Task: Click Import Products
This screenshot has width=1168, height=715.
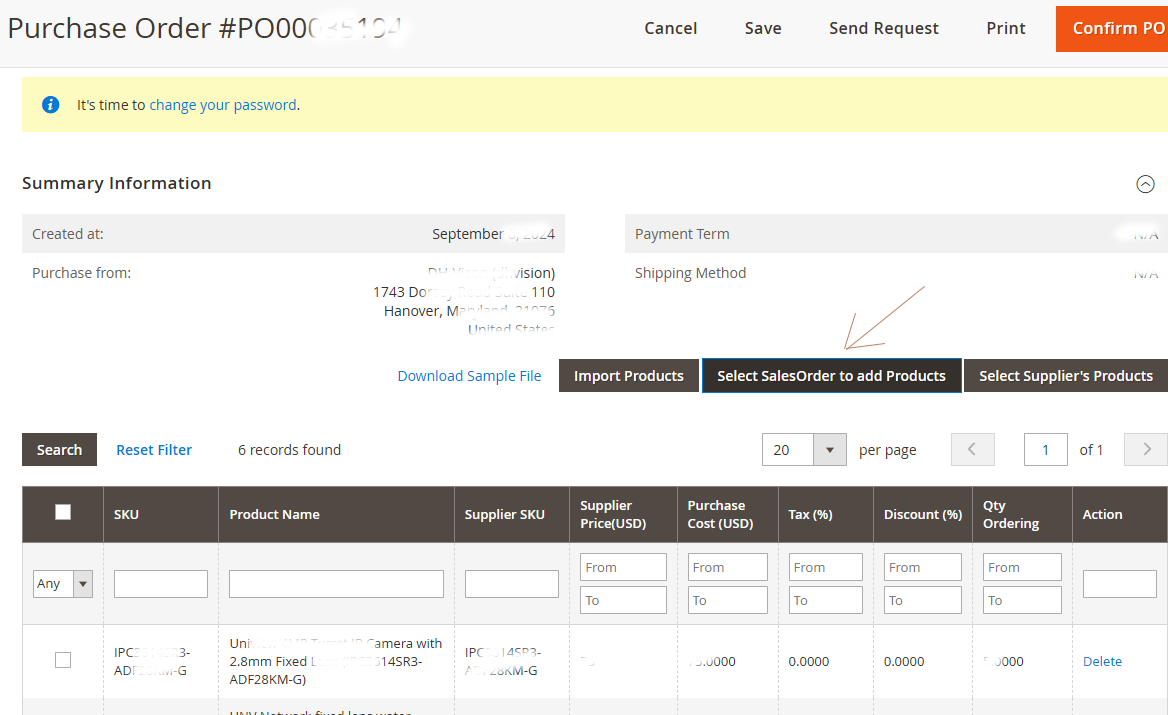Action: tap(628, 375)
